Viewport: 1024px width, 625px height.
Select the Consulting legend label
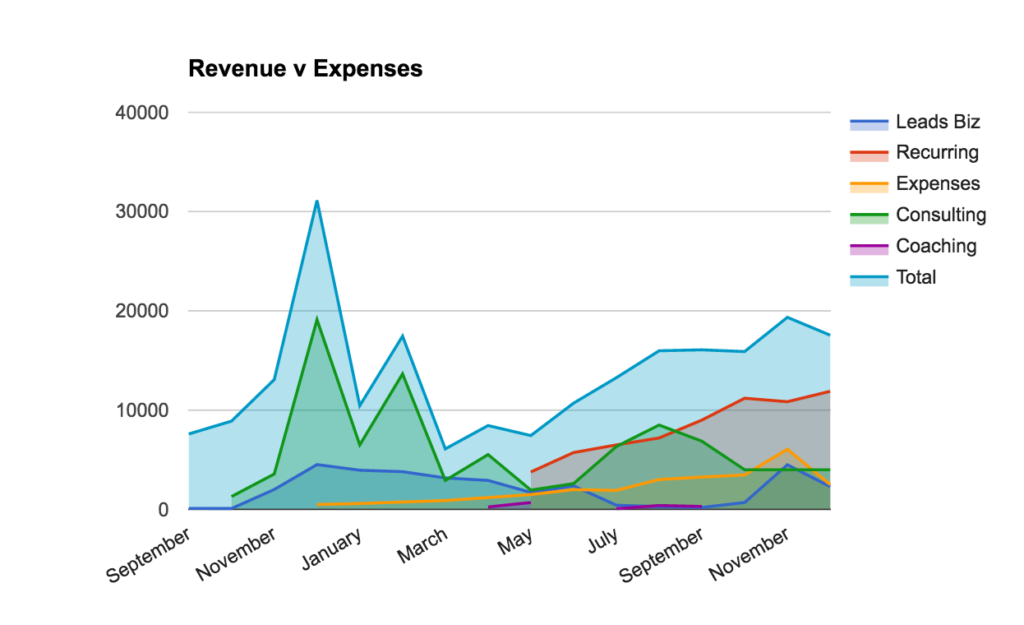point(941,216)
